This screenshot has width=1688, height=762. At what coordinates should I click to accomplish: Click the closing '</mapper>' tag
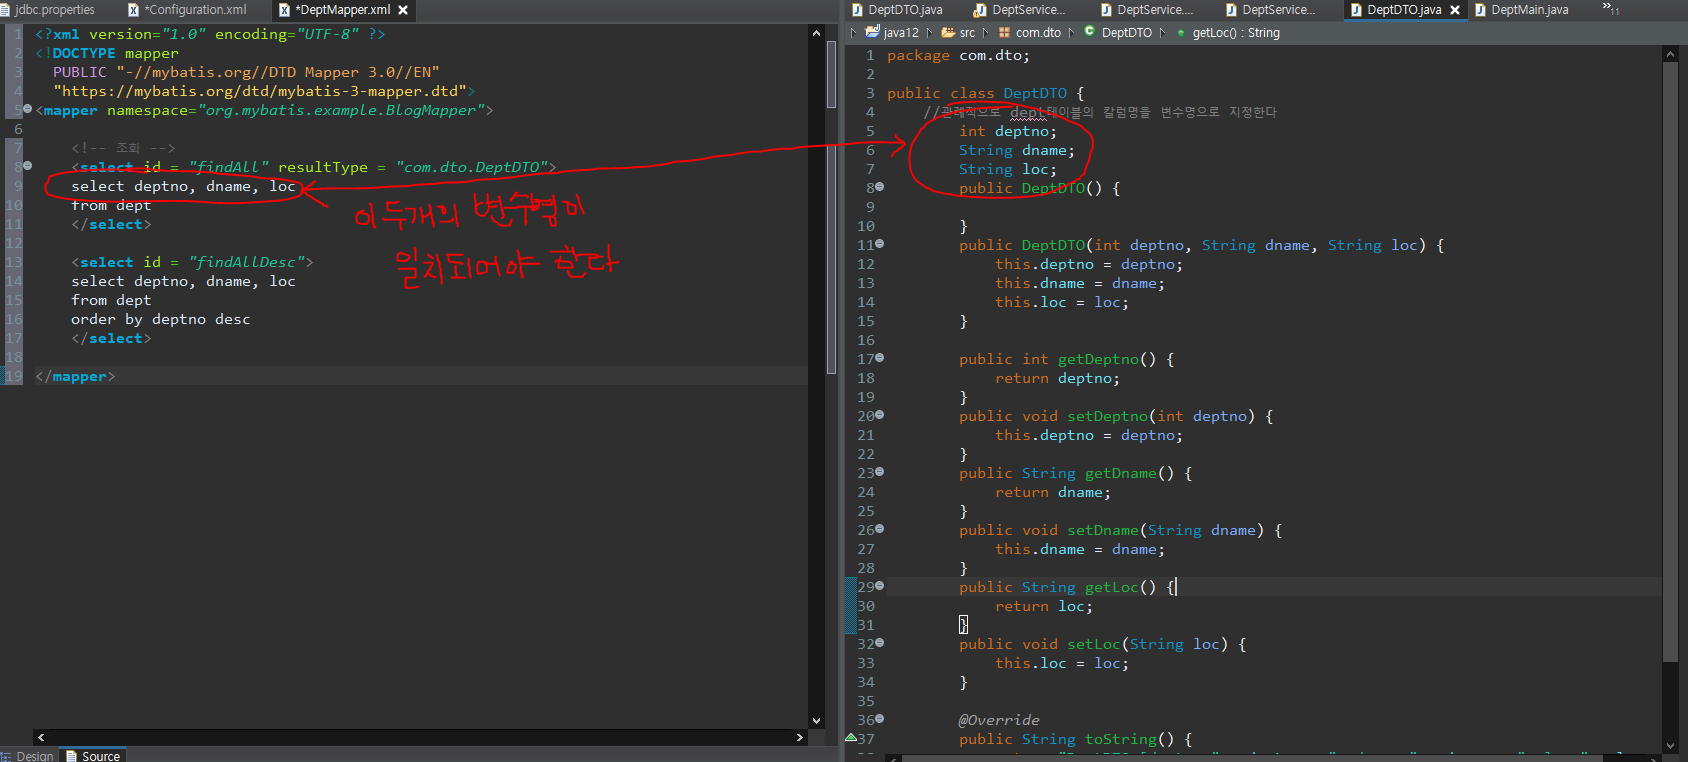(75, 376)
